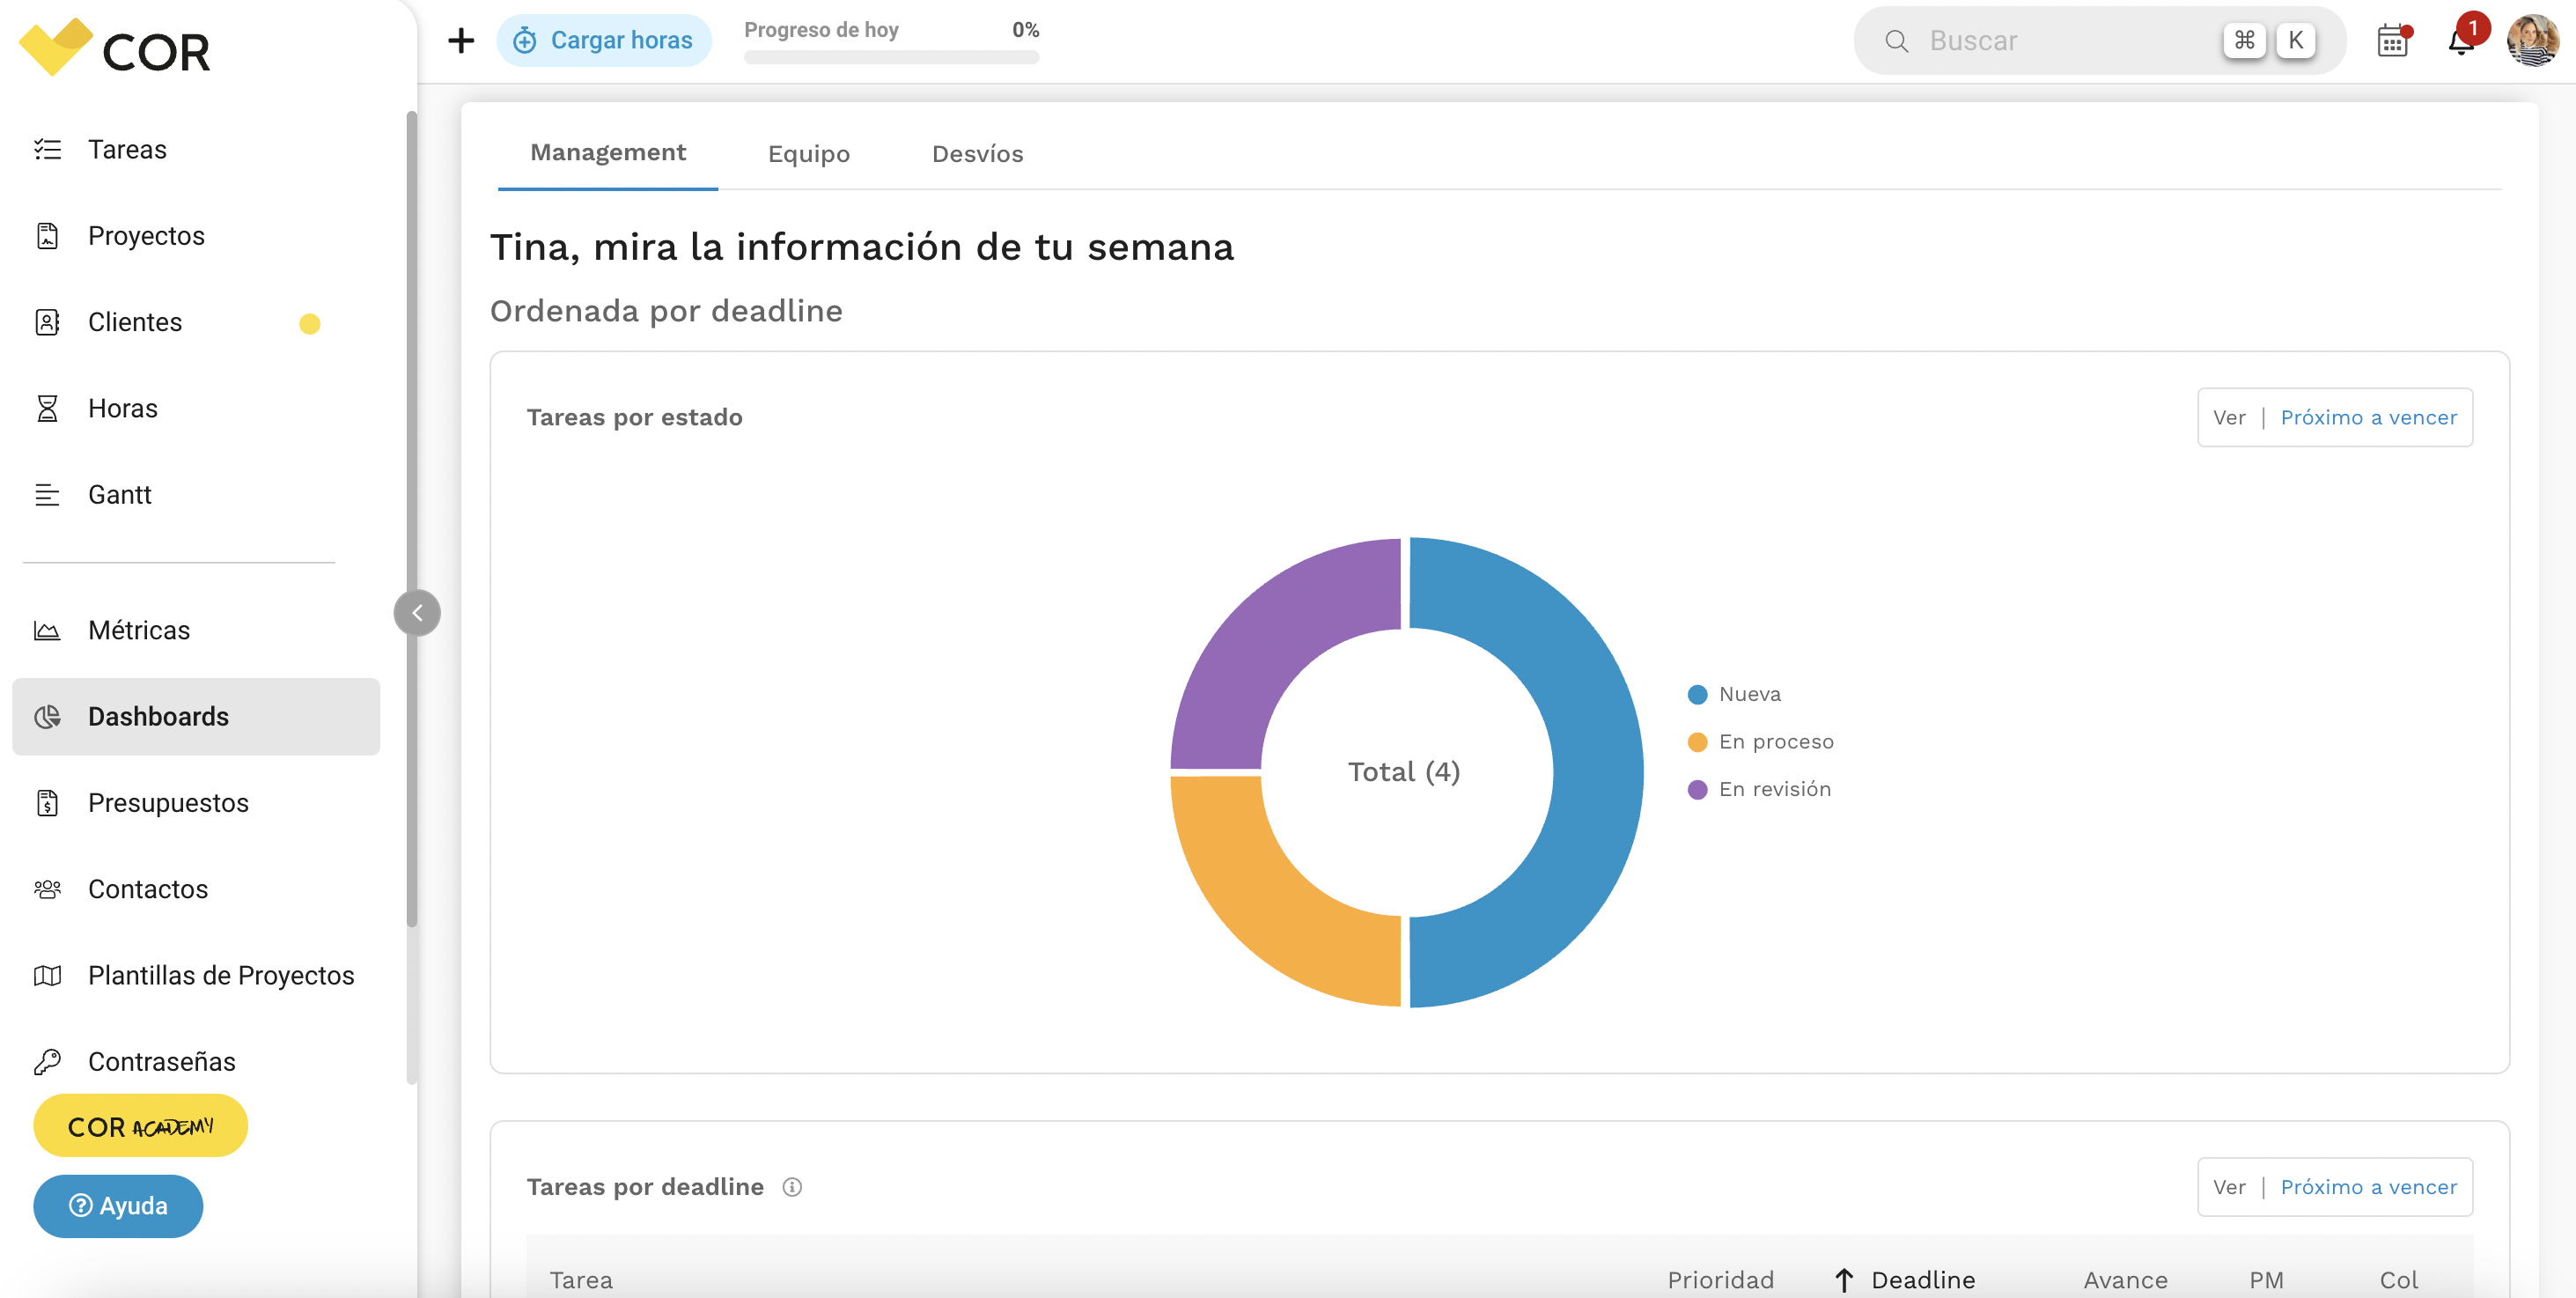Click the Ayuda help button
This screenshot has width=2576, height=1298.
click(x=118, y=1206)
